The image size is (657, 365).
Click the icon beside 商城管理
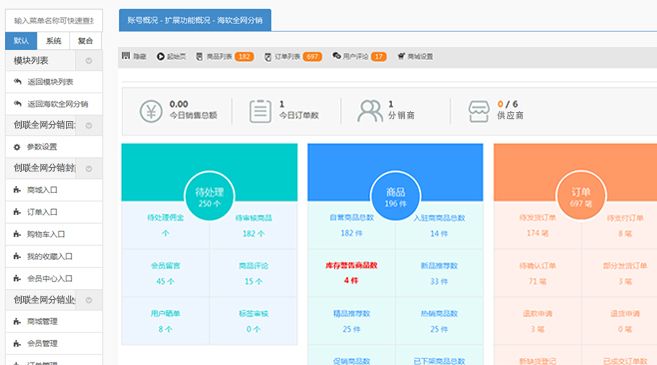pyautogui.click(x=17, y=321)
